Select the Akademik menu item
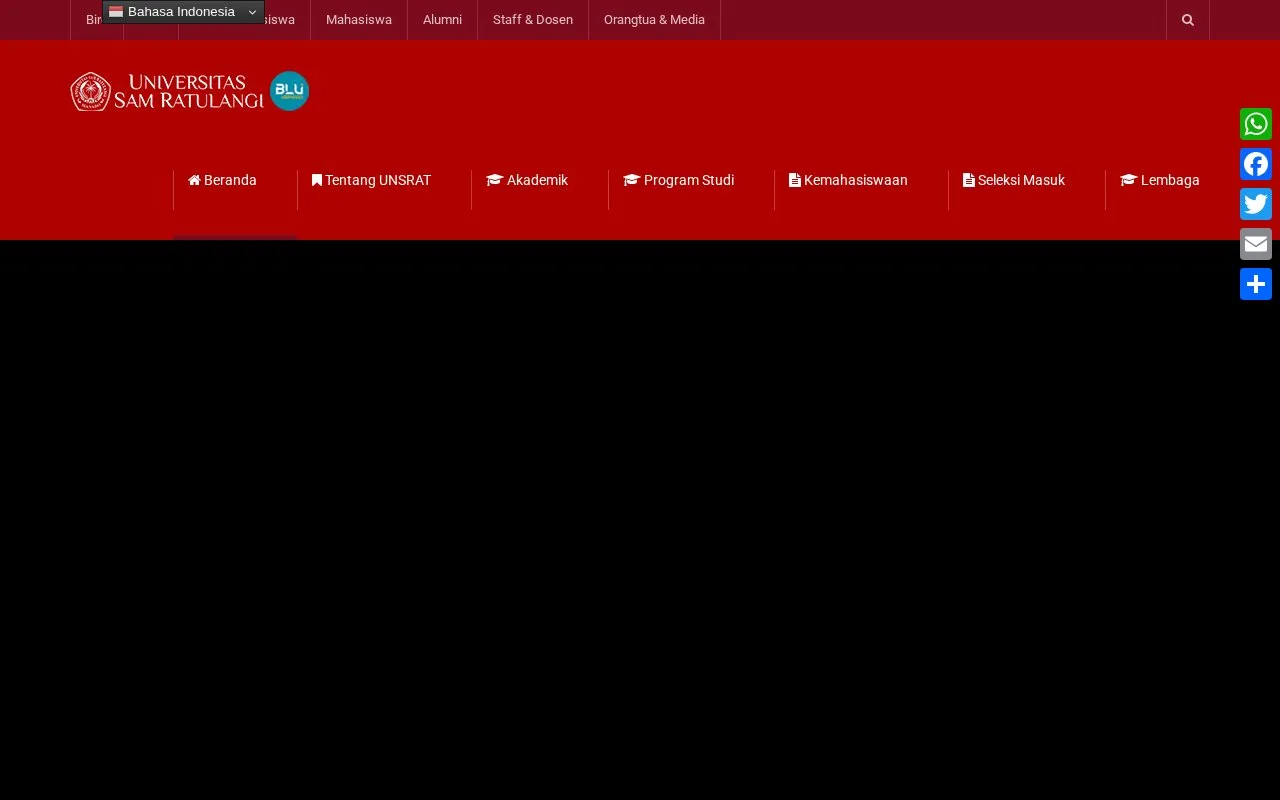The image size is (1280, 800). 527,181
